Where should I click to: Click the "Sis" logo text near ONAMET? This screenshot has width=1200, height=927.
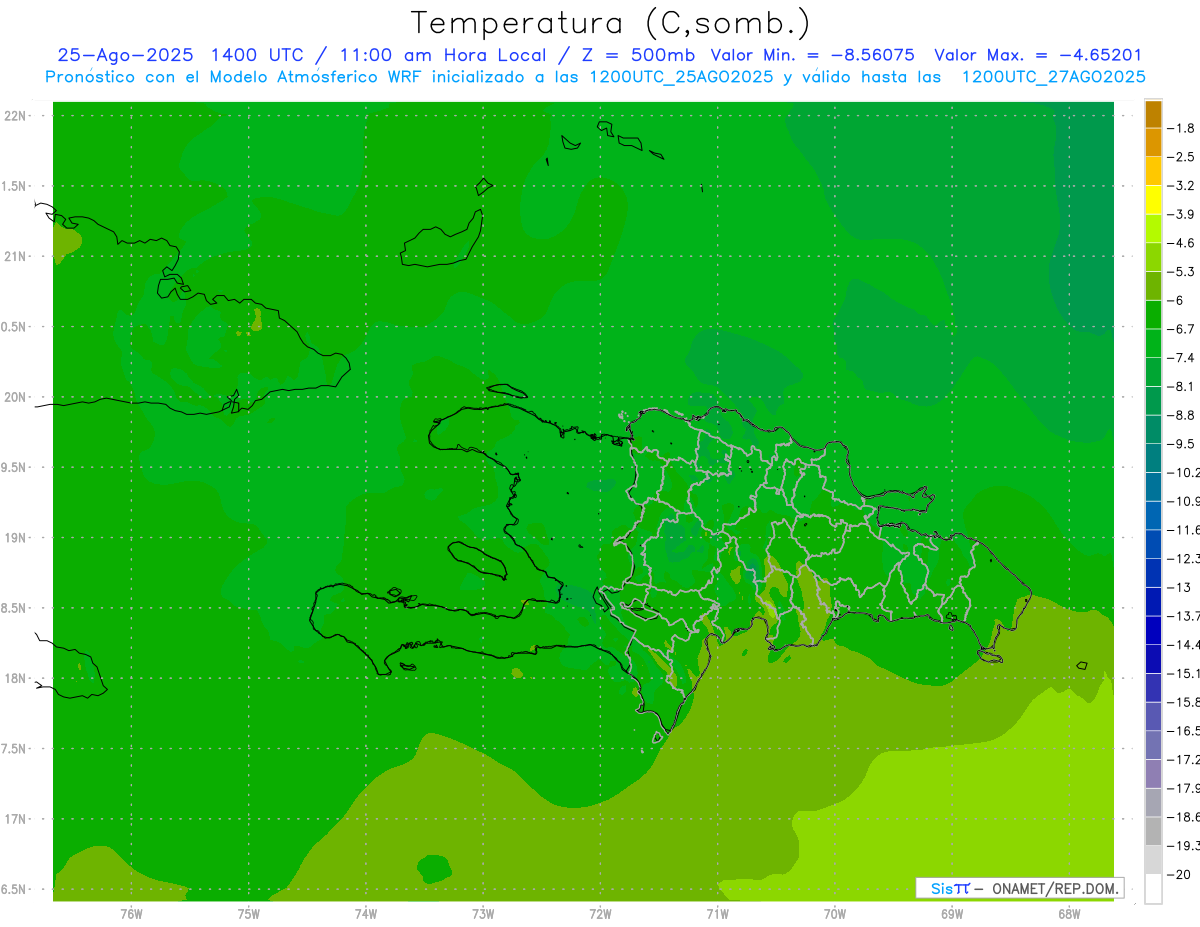tap(941, 888)
